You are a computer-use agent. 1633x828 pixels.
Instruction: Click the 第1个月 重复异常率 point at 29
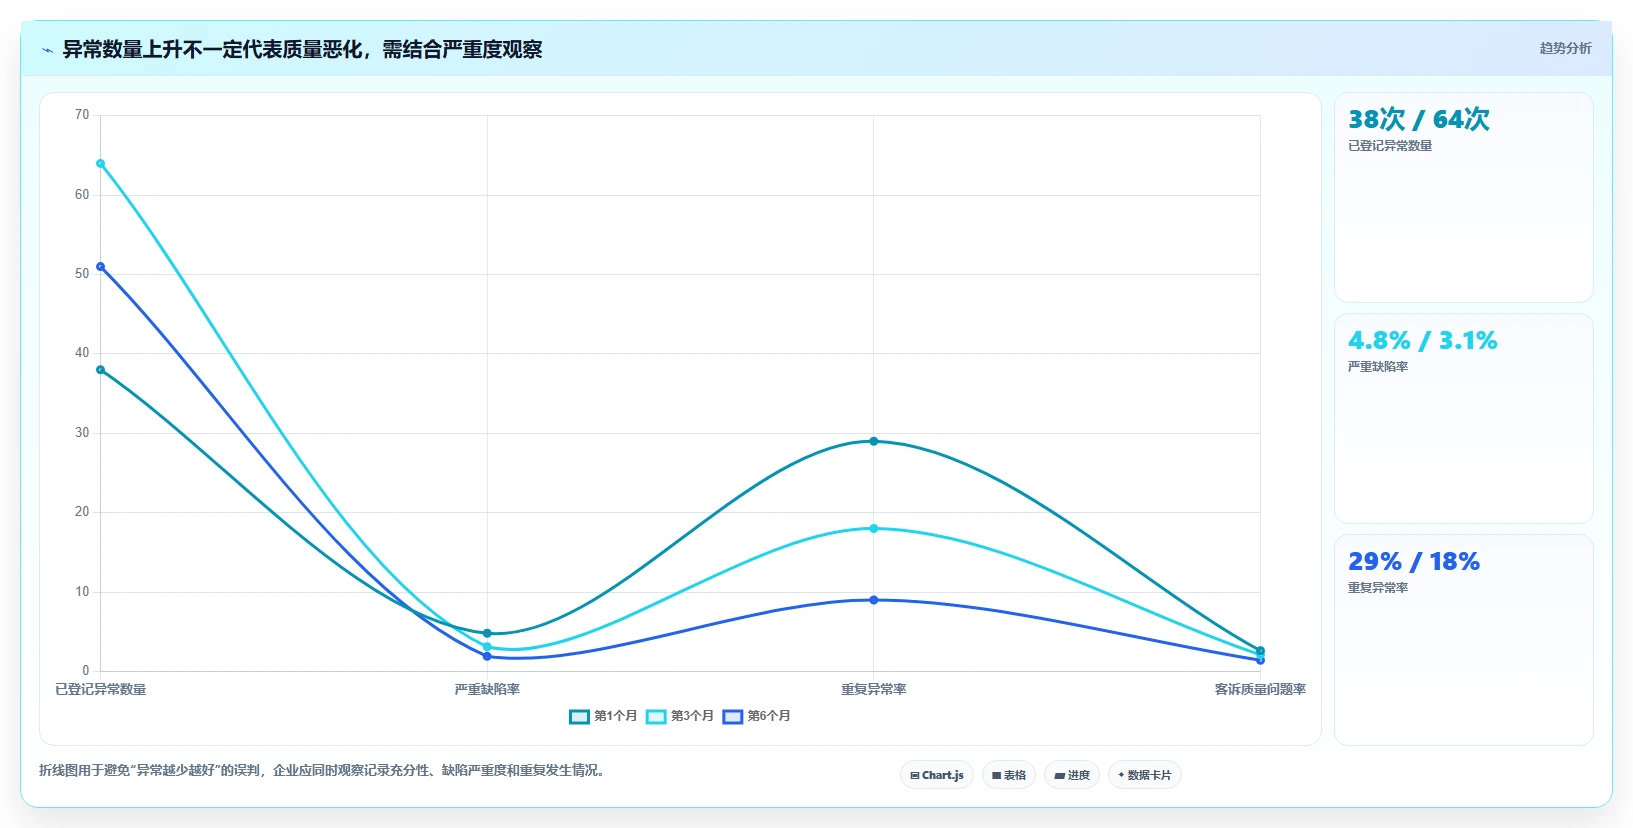click(874, 441)
